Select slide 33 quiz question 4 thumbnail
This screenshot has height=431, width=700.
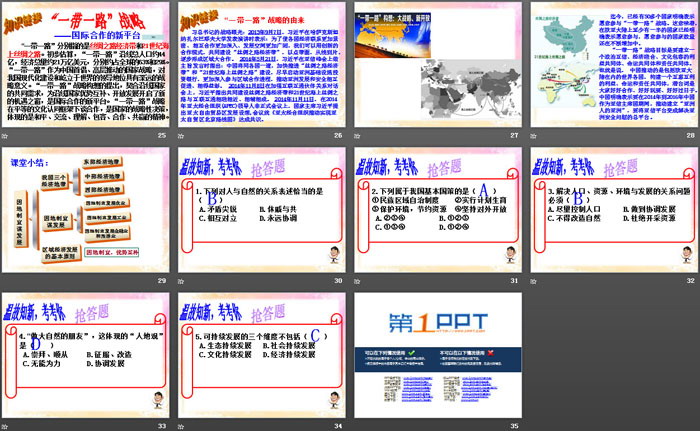pos(86,355)
